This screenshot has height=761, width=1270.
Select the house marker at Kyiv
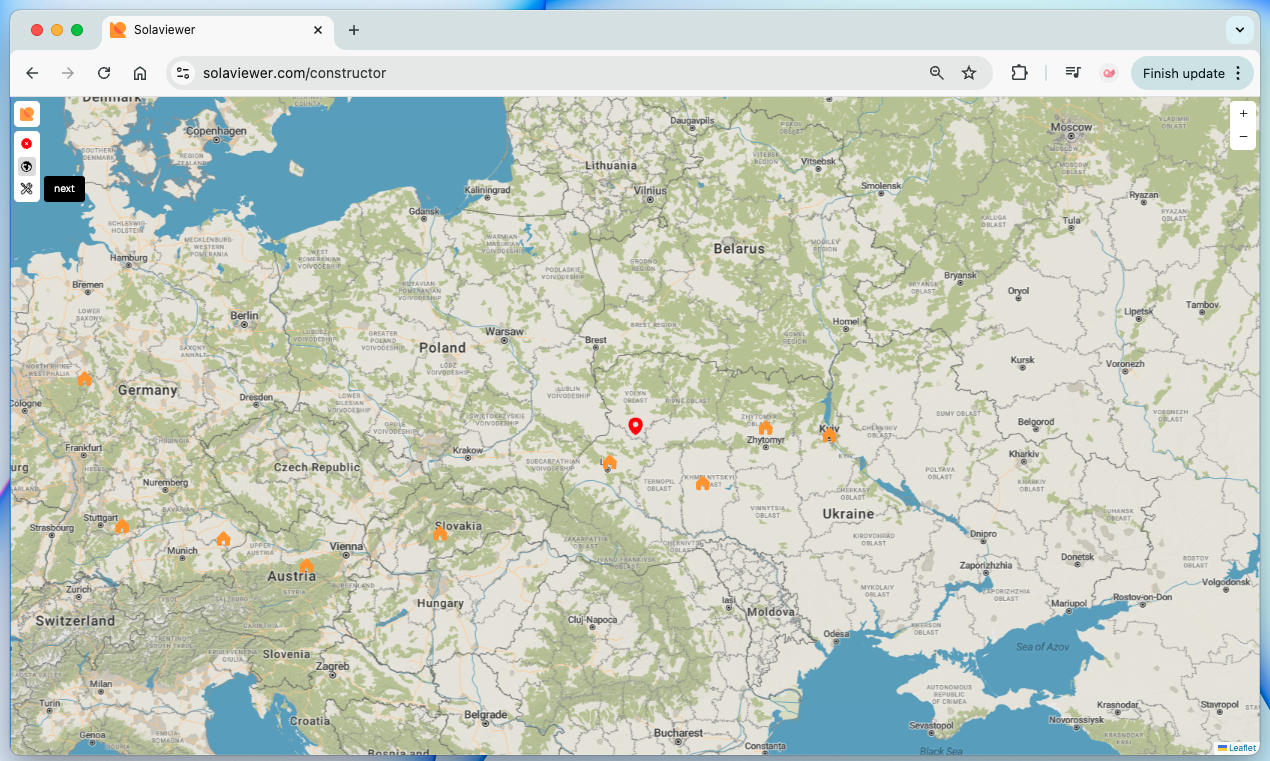[x=829, y=435]
